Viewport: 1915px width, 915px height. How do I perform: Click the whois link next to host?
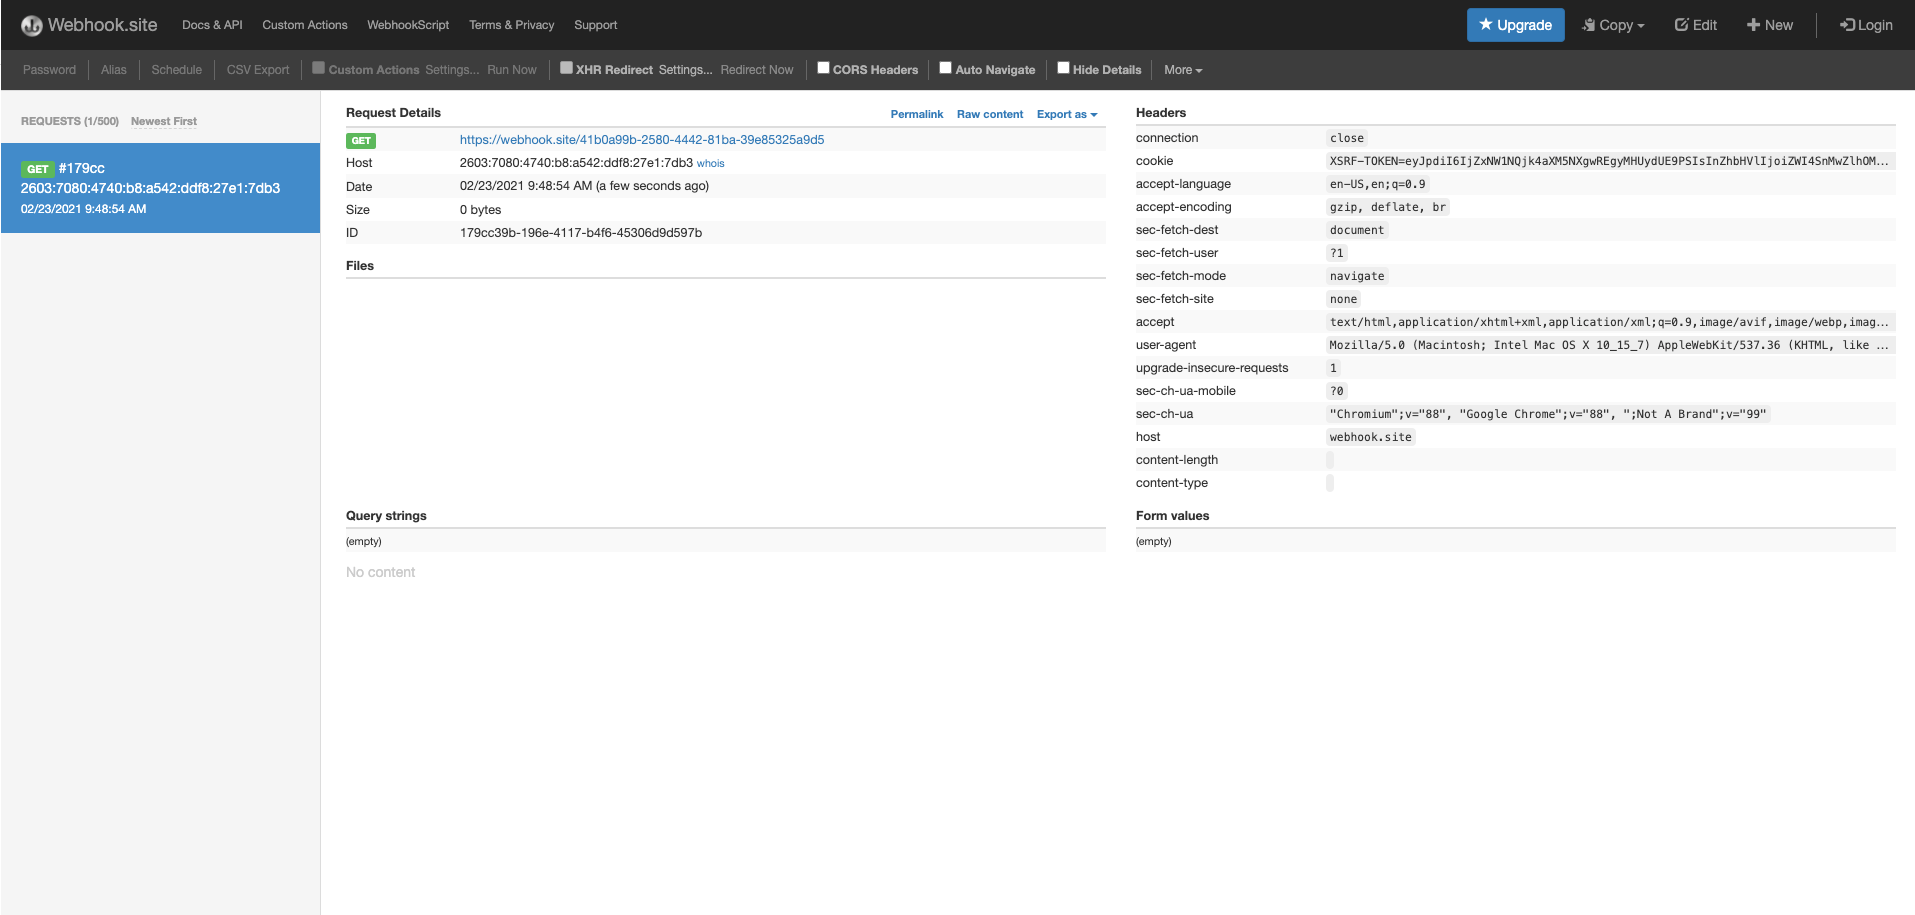[x=711, y=163]
